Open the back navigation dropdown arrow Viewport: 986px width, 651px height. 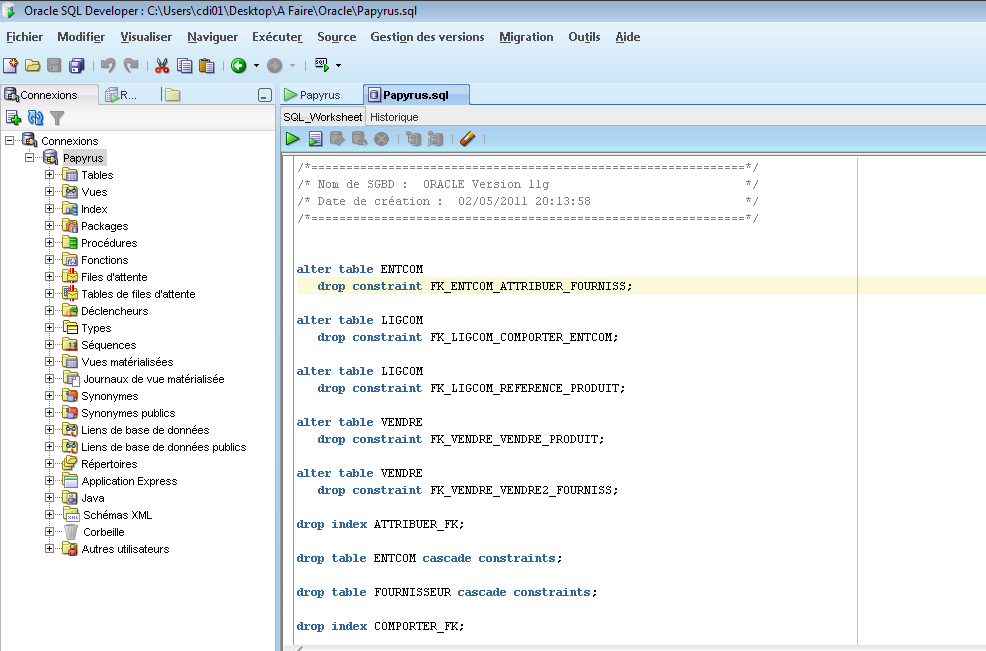tap(256, 66)
